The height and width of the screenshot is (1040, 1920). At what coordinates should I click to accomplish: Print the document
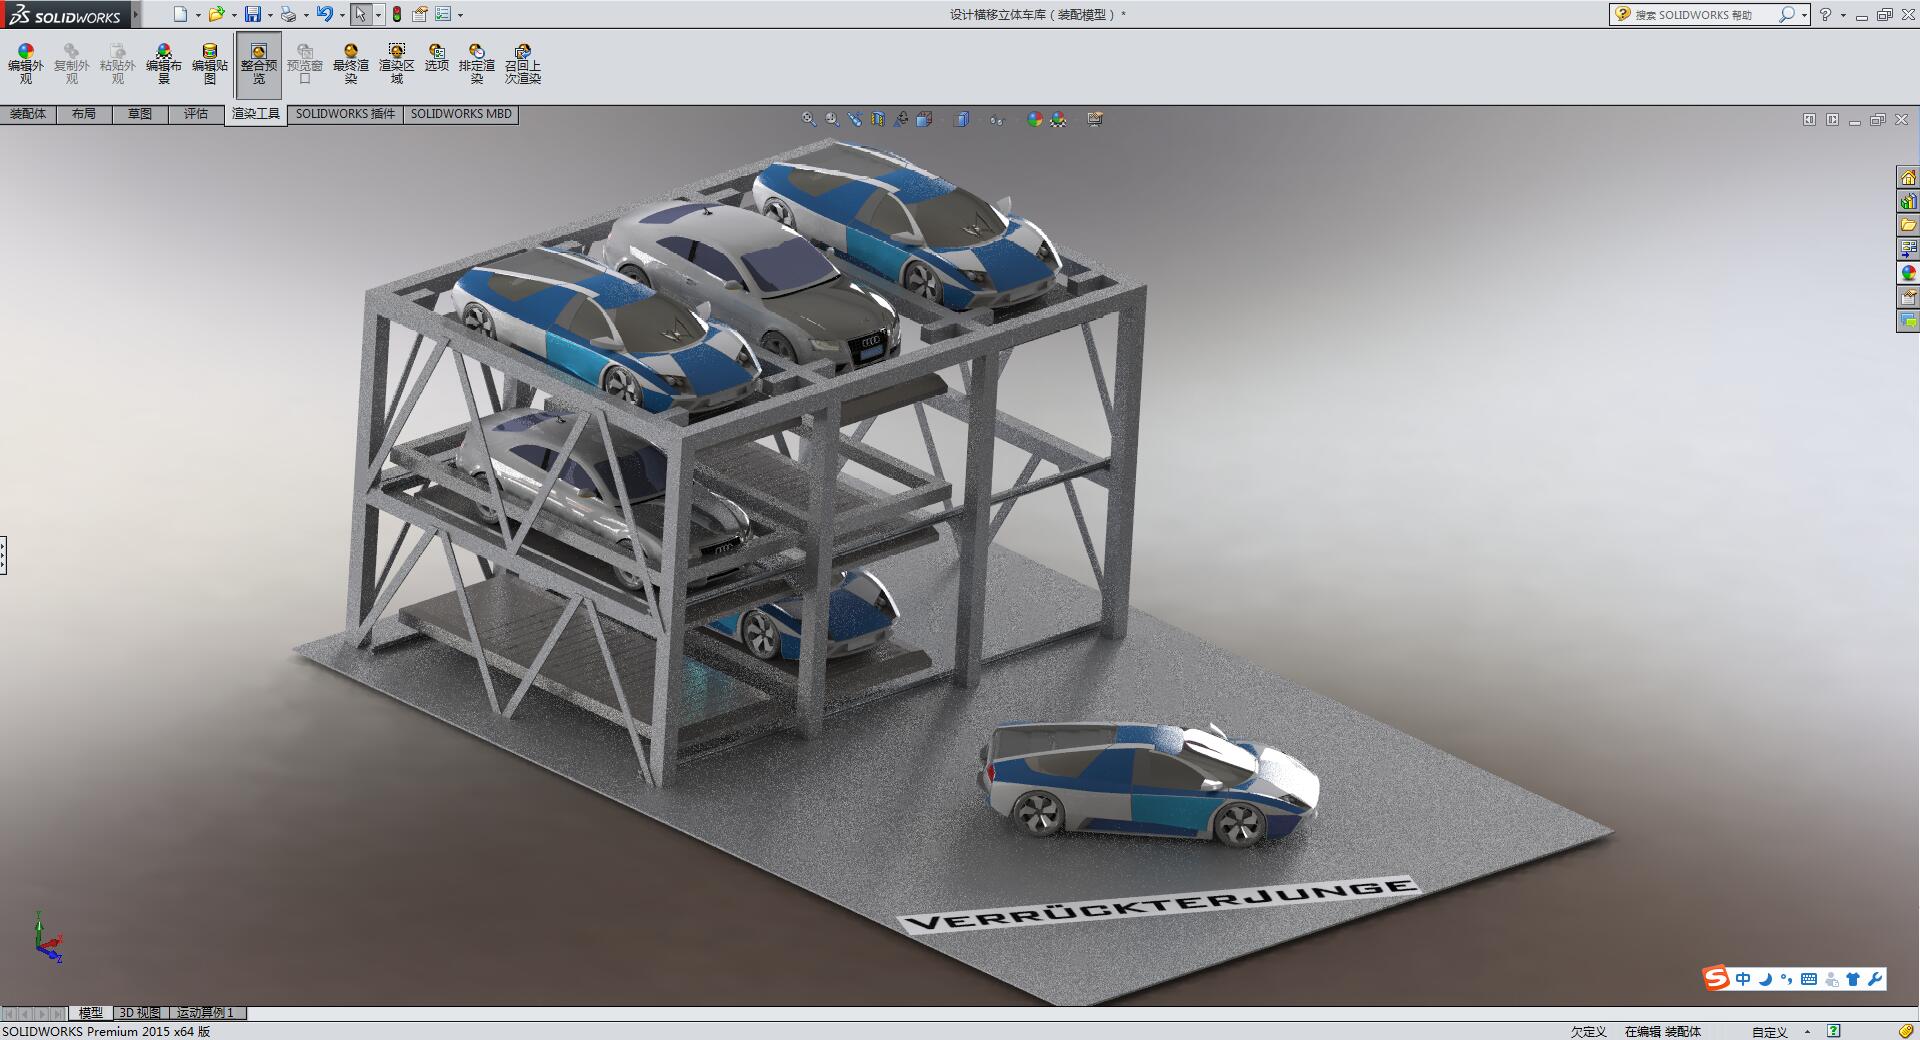click(288, 14)
